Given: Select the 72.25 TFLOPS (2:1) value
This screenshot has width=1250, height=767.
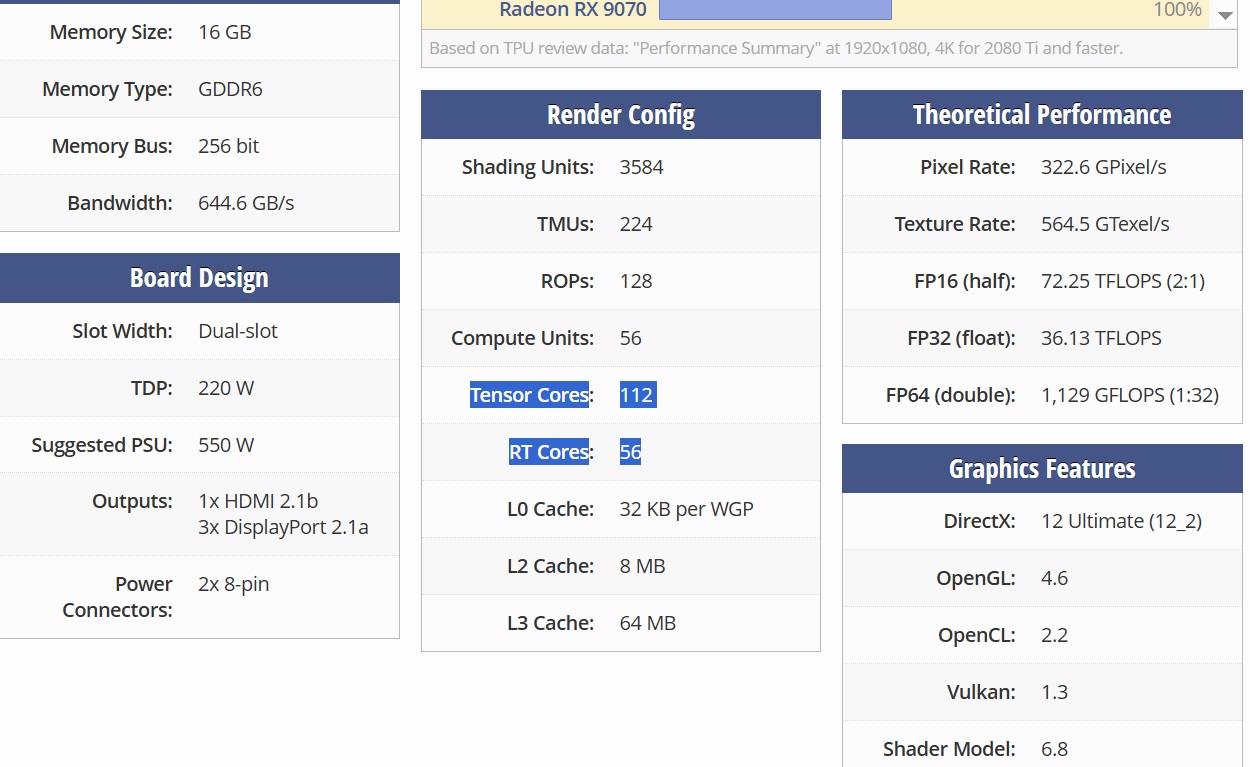Looking at the screenshot, I should click(1123, 281).
